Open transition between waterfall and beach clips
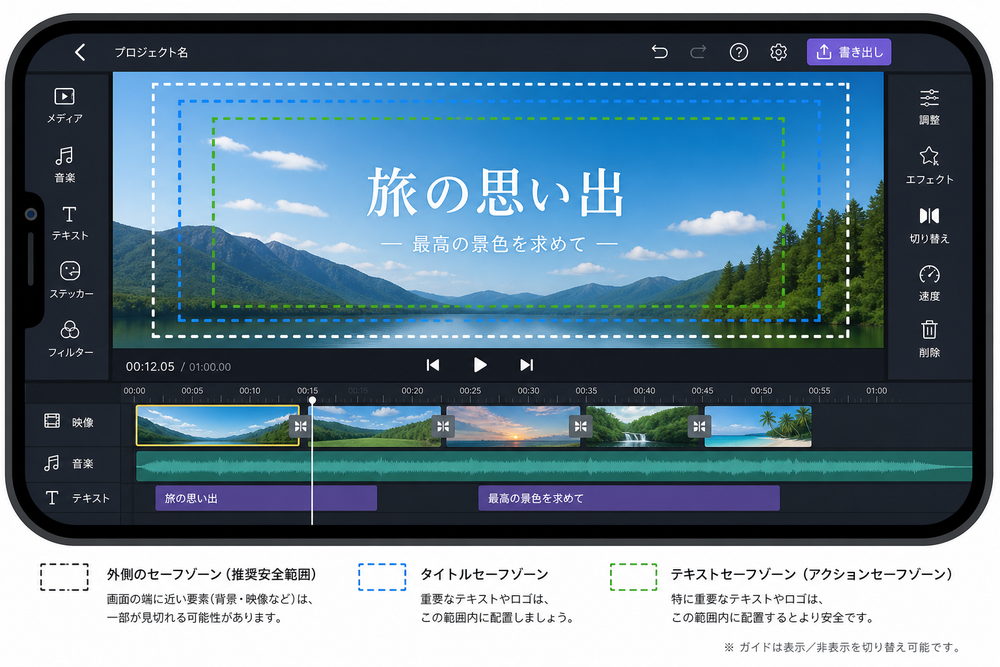1000x667 pixels. pyautogui.click(x=699, y=426)
